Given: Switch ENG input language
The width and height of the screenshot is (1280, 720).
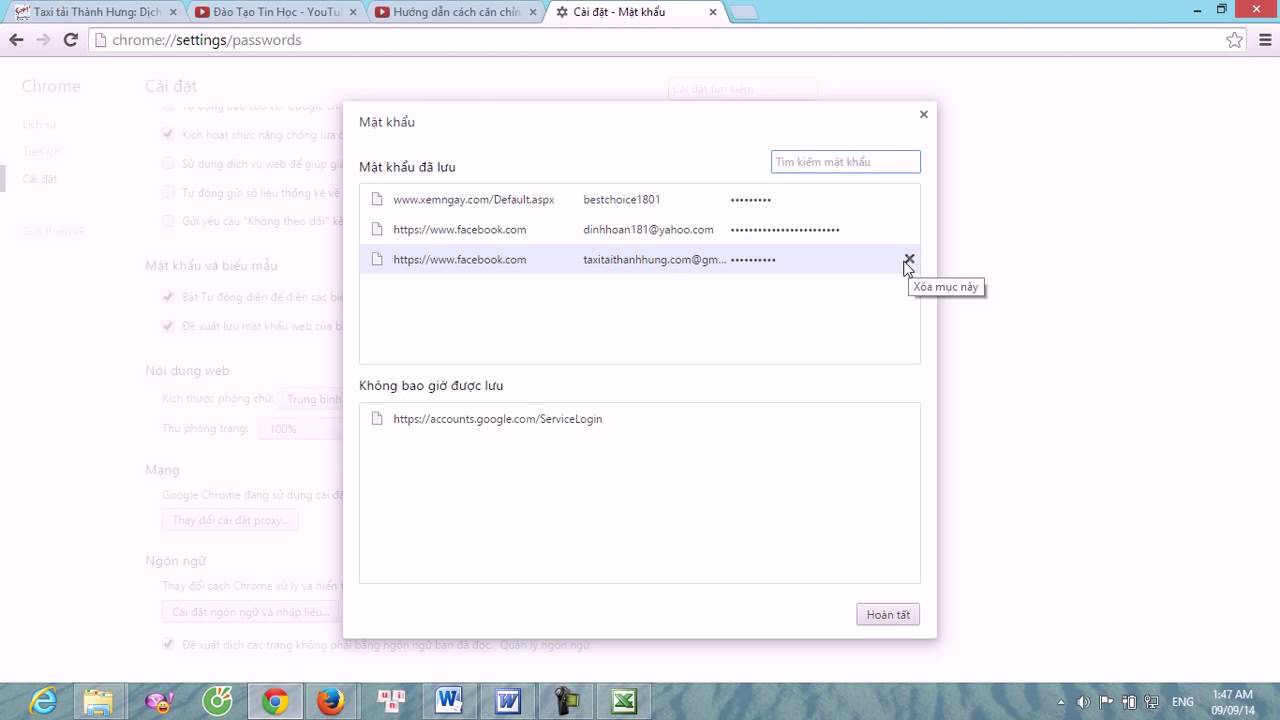Looking at the screenshot, I should click(x=1183, y=702).
